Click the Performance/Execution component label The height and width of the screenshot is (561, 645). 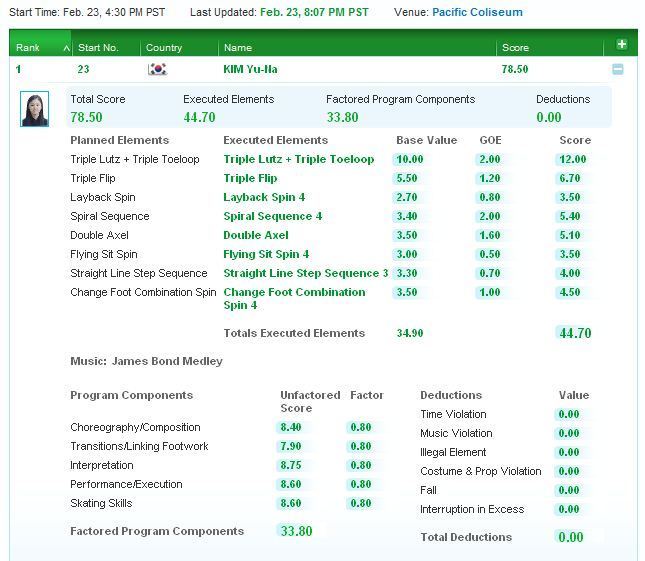(x=126, y=484)
